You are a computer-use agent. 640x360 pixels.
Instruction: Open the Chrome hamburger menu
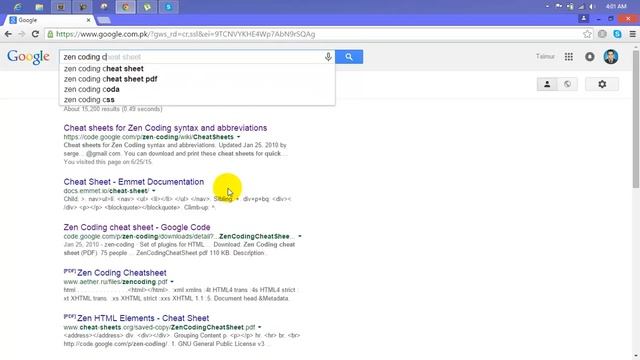pos(633,34)
